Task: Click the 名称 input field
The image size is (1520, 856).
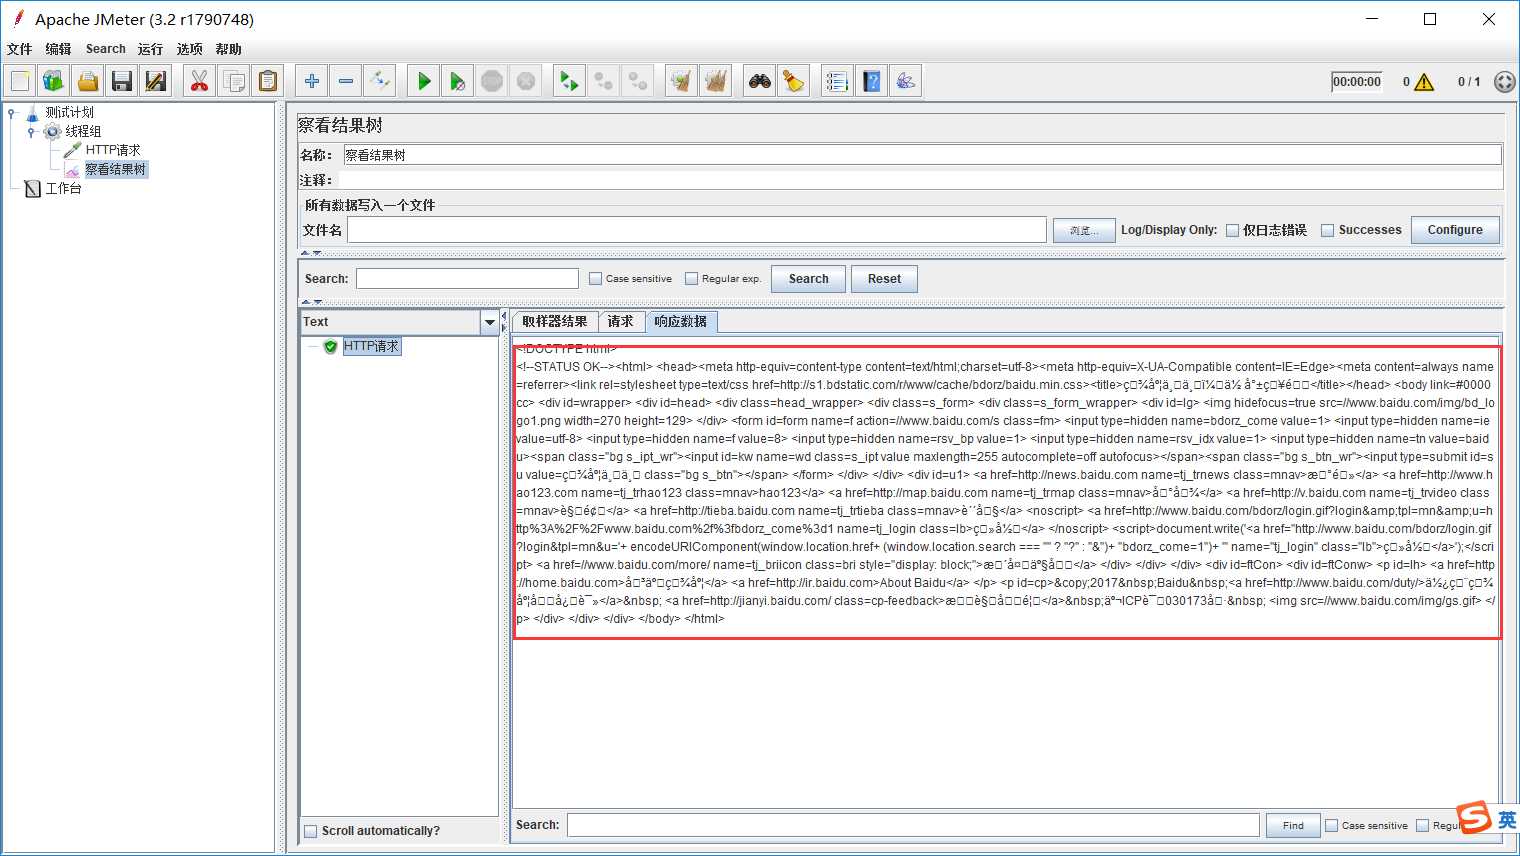Action: coord(922,155)
